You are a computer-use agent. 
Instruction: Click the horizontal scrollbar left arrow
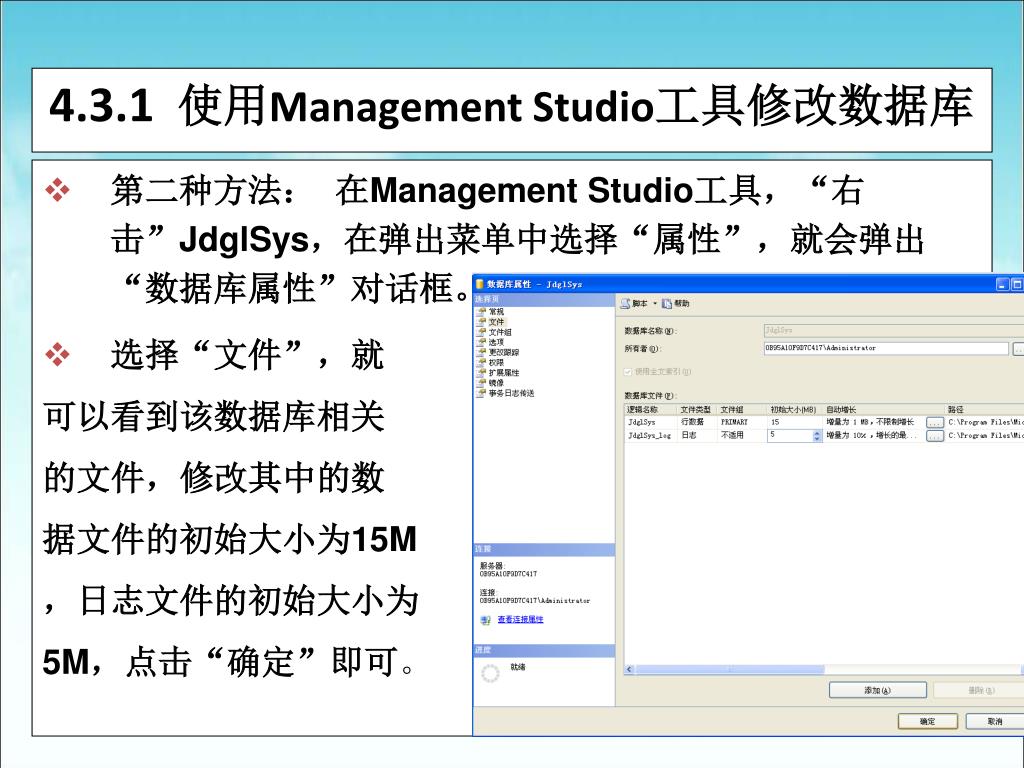(x=630, y=669)
